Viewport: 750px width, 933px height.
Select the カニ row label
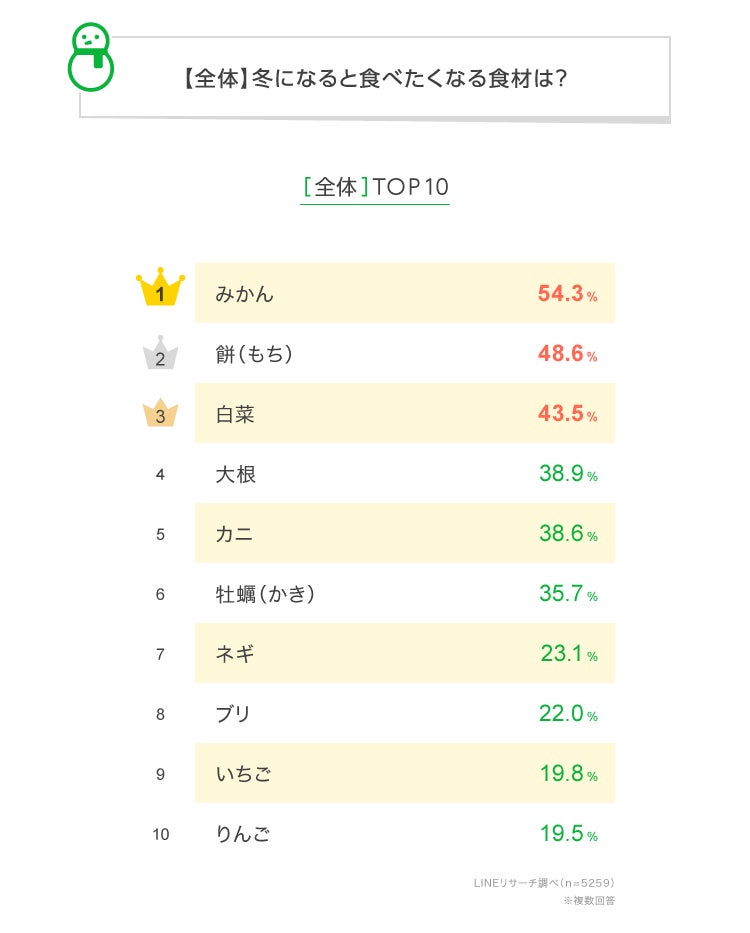(x=234, y=534)
